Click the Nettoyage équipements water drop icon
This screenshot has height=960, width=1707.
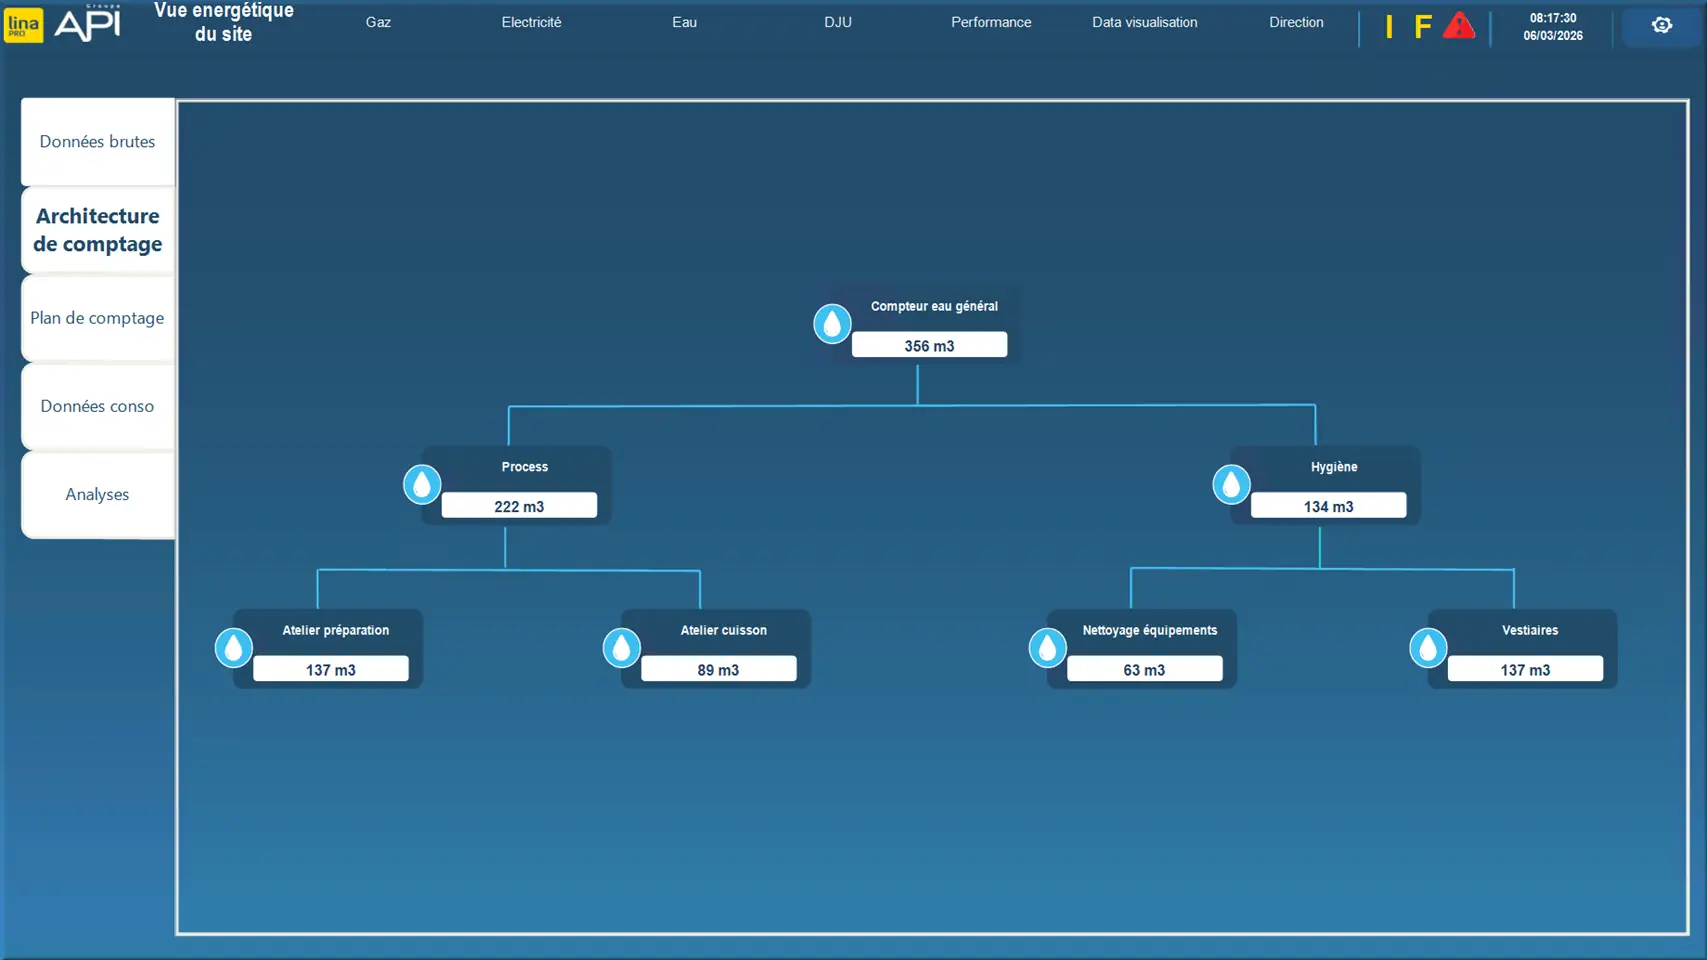tap(1047, 648)
